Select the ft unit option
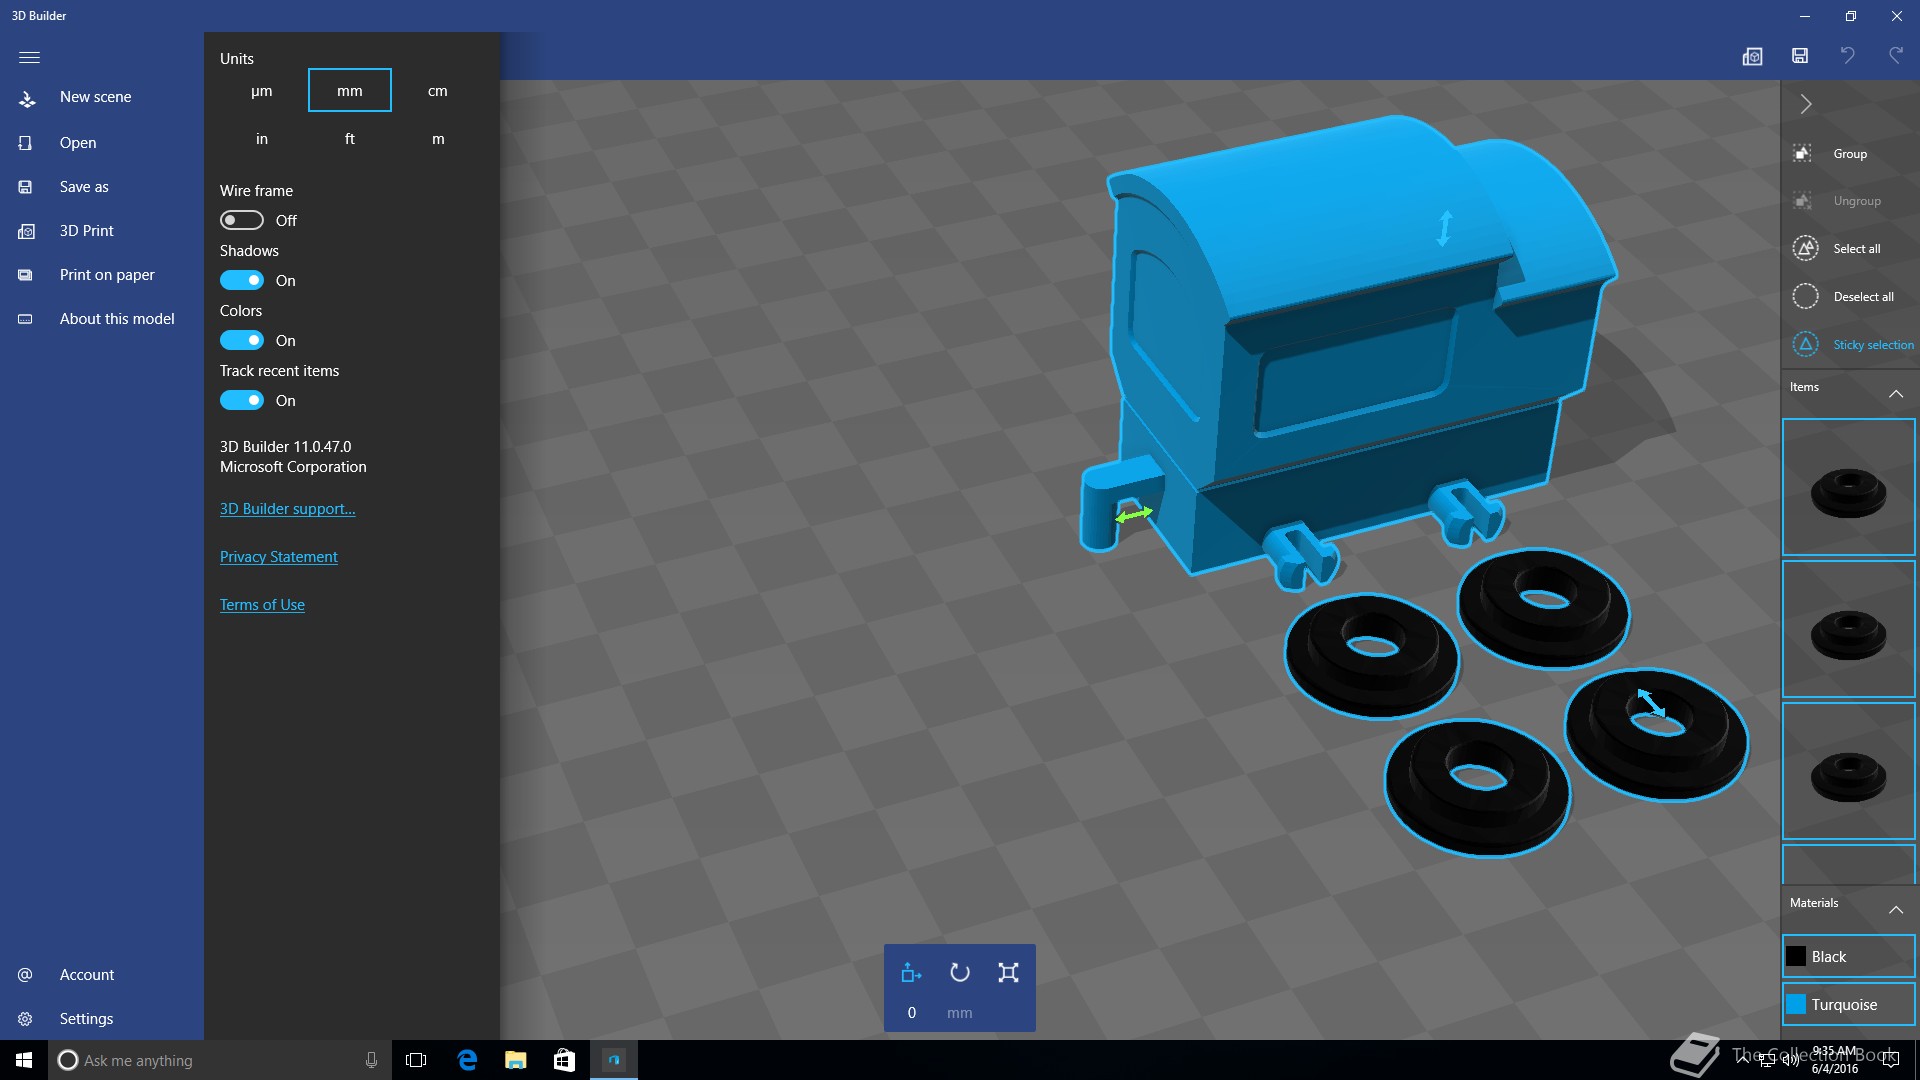 click(350, 139)
